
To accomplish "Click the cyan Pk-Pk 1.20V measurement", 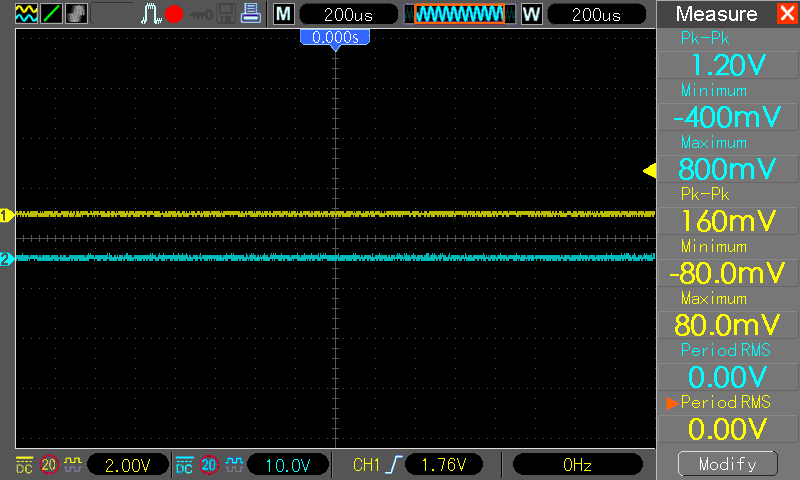I will [x=728, y=65].
